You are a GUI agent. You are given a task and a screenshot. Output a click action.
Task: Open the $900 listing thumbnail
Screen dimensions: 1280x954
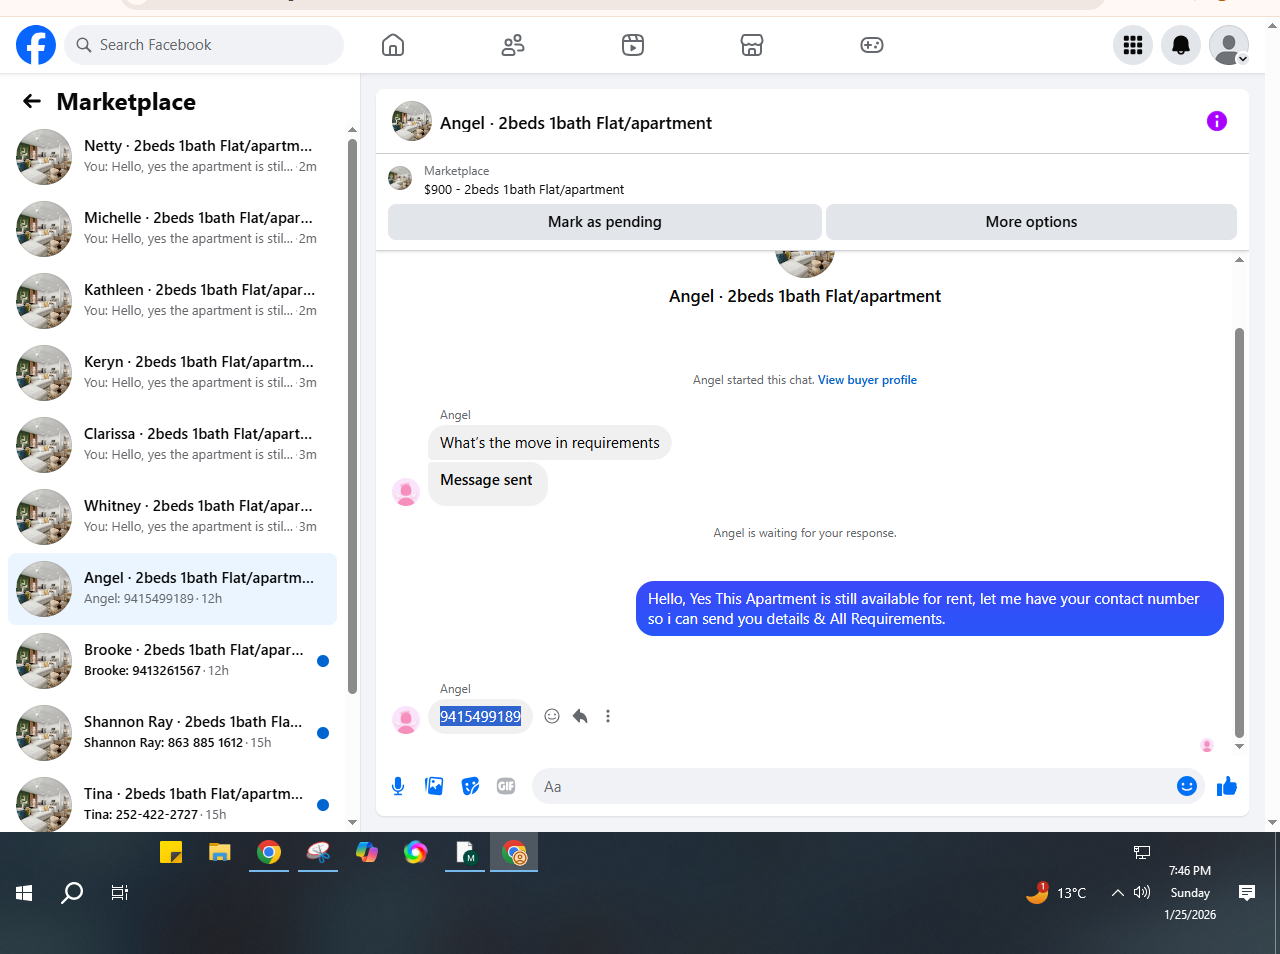[400, 178]
